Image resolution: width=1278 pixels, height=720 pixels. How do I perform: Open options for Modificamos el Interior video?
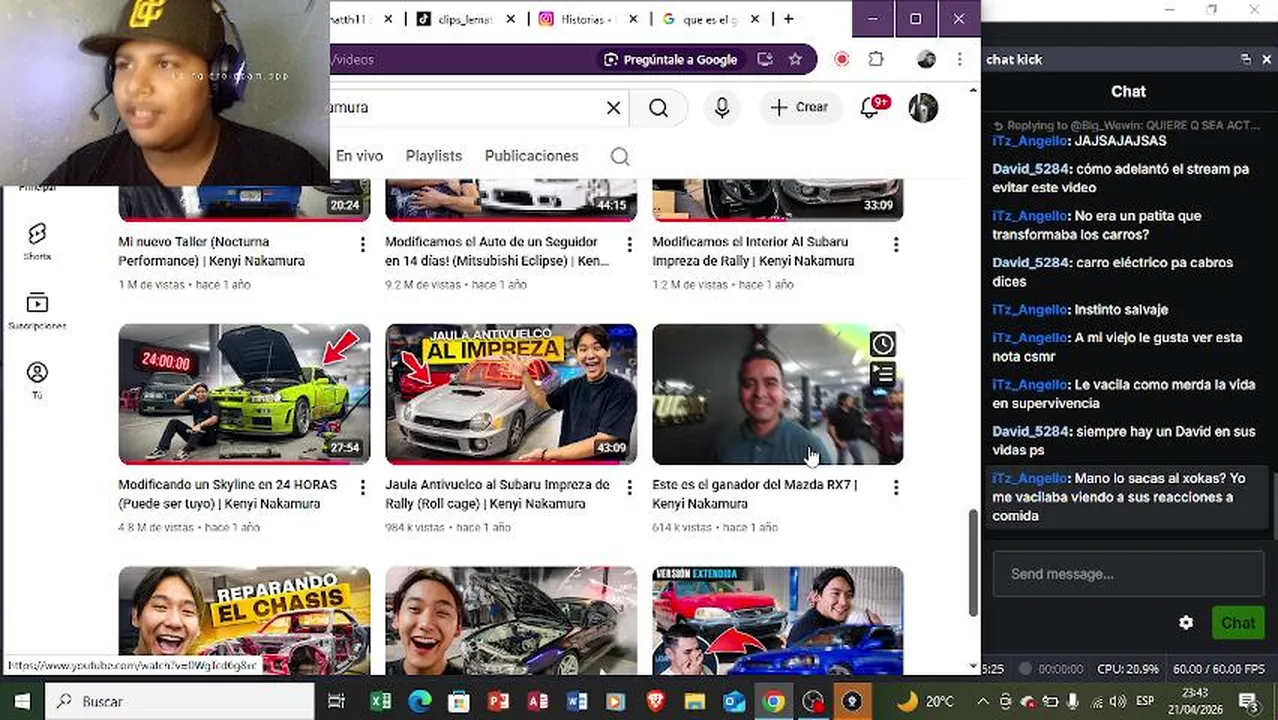[896, 244]
